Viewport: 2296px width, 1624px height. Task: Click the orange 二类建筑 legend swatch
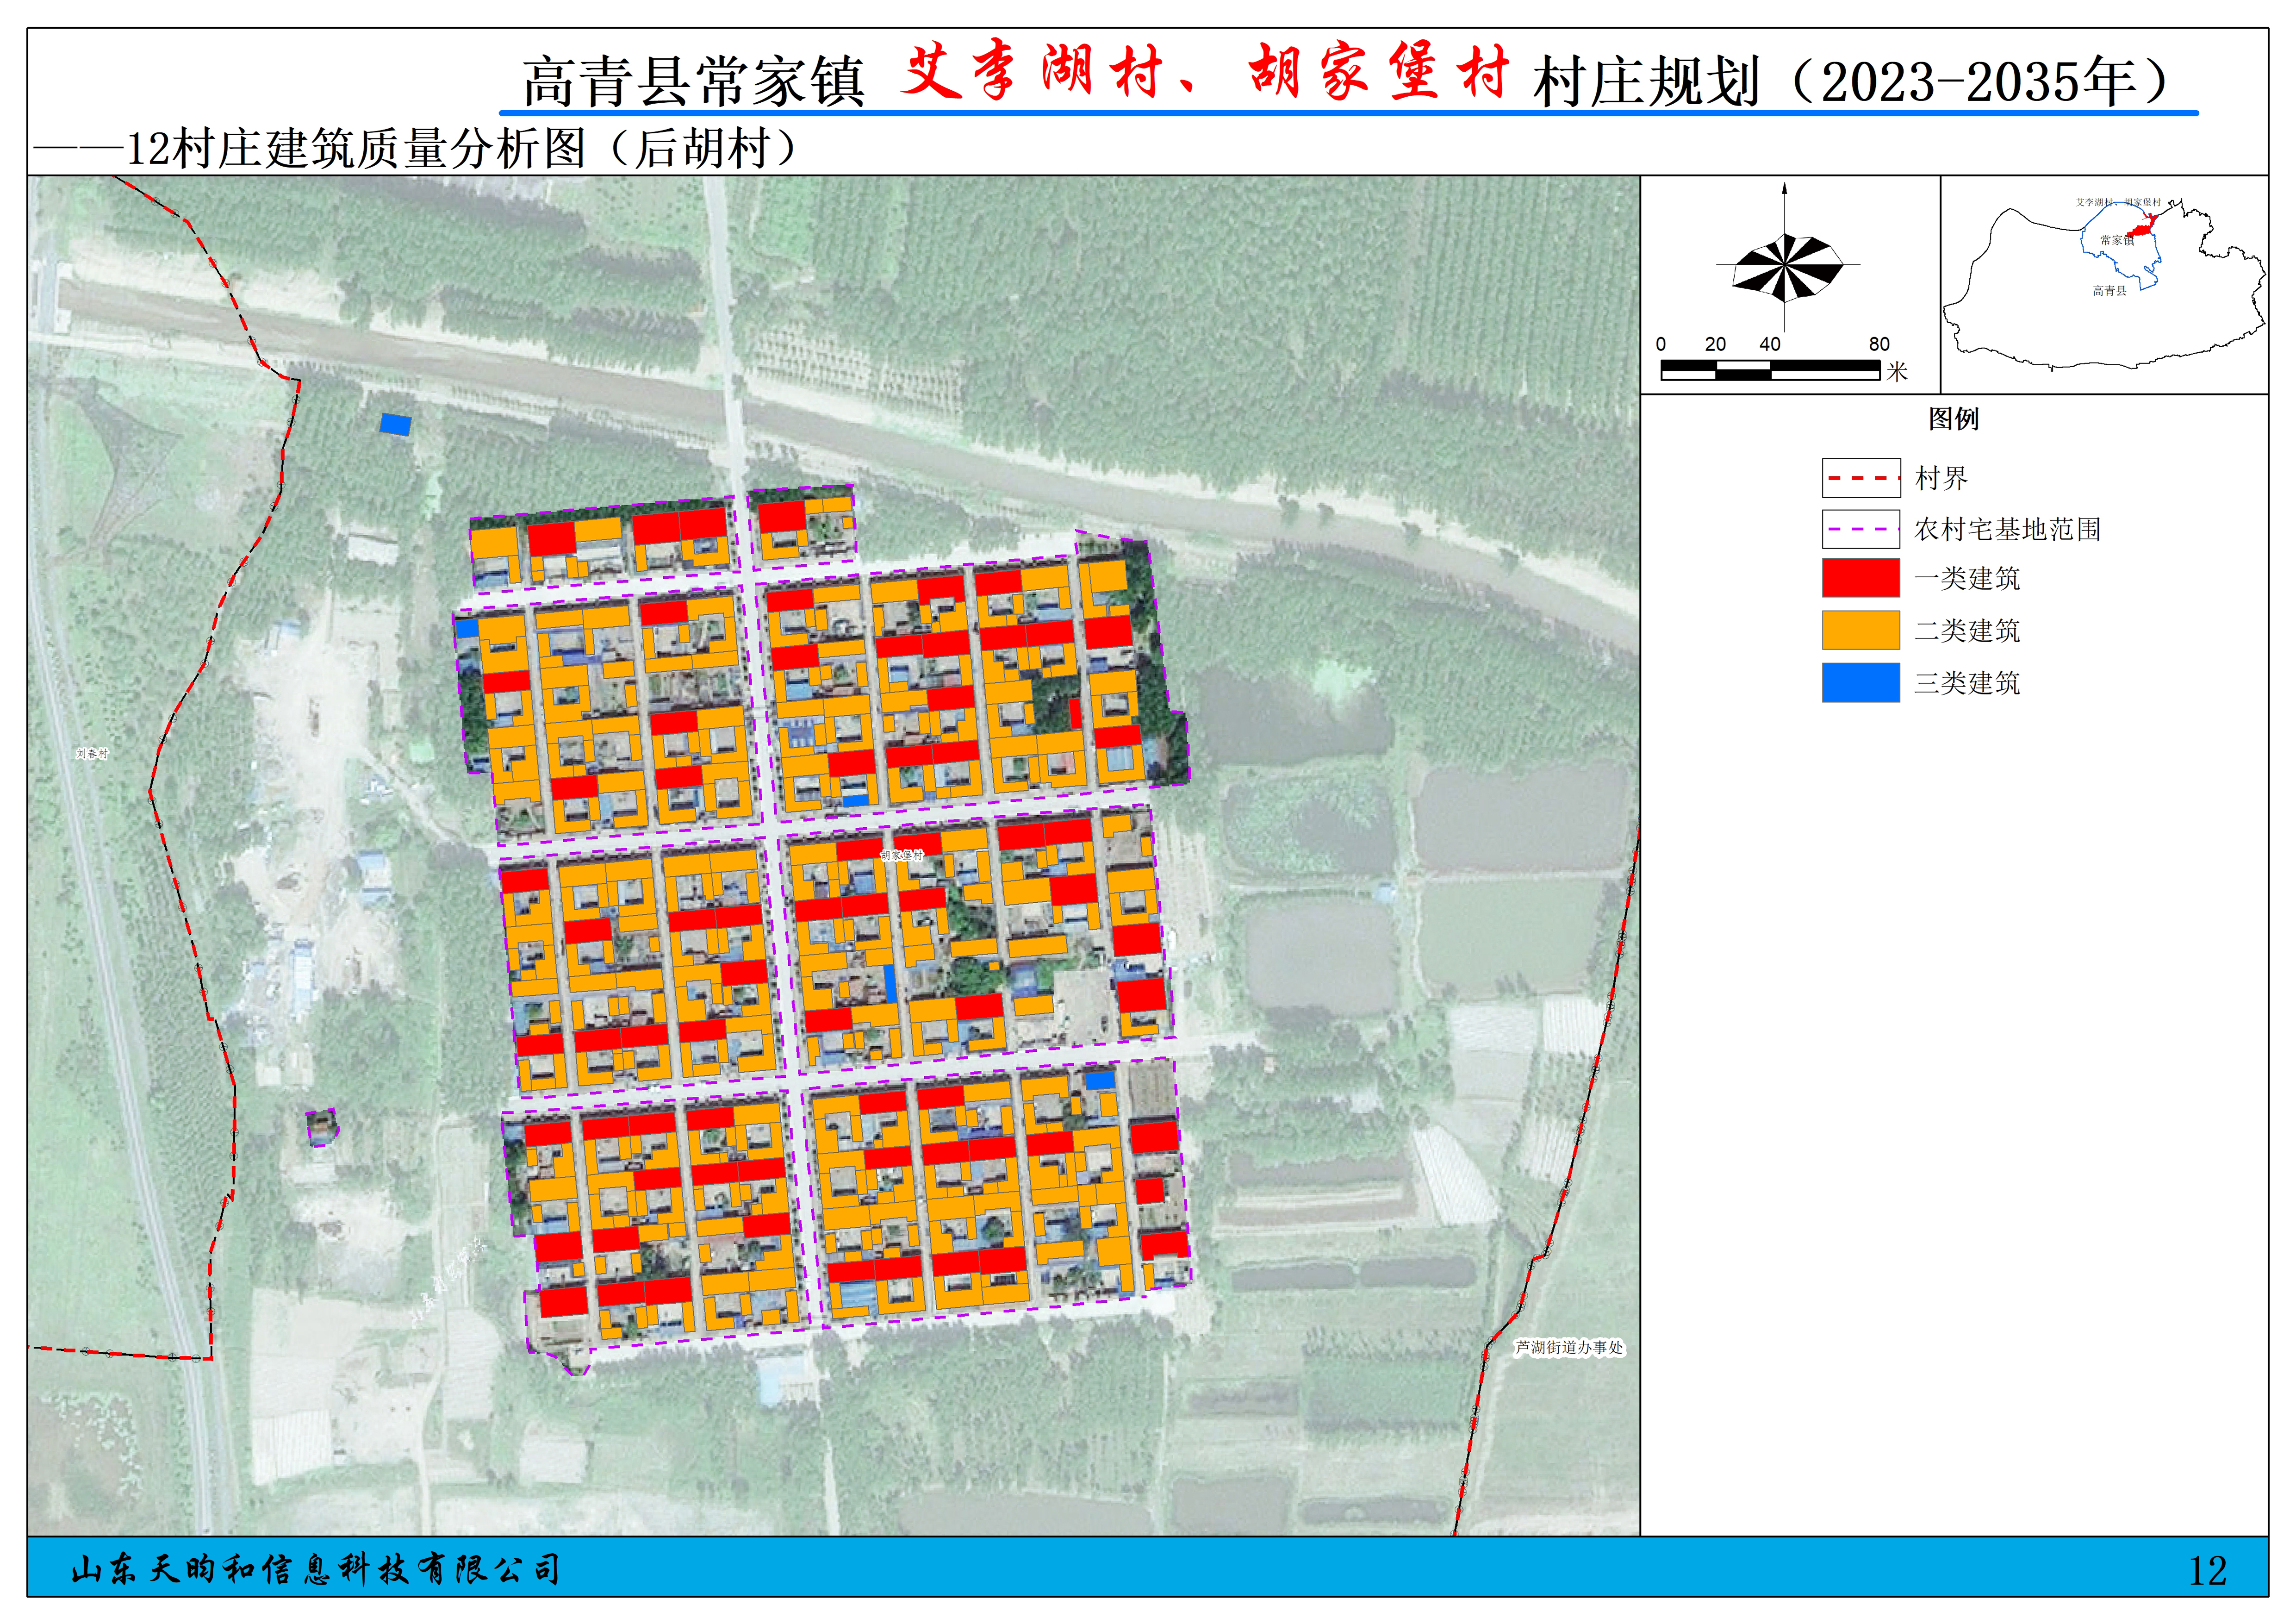tap(1860, 630)
